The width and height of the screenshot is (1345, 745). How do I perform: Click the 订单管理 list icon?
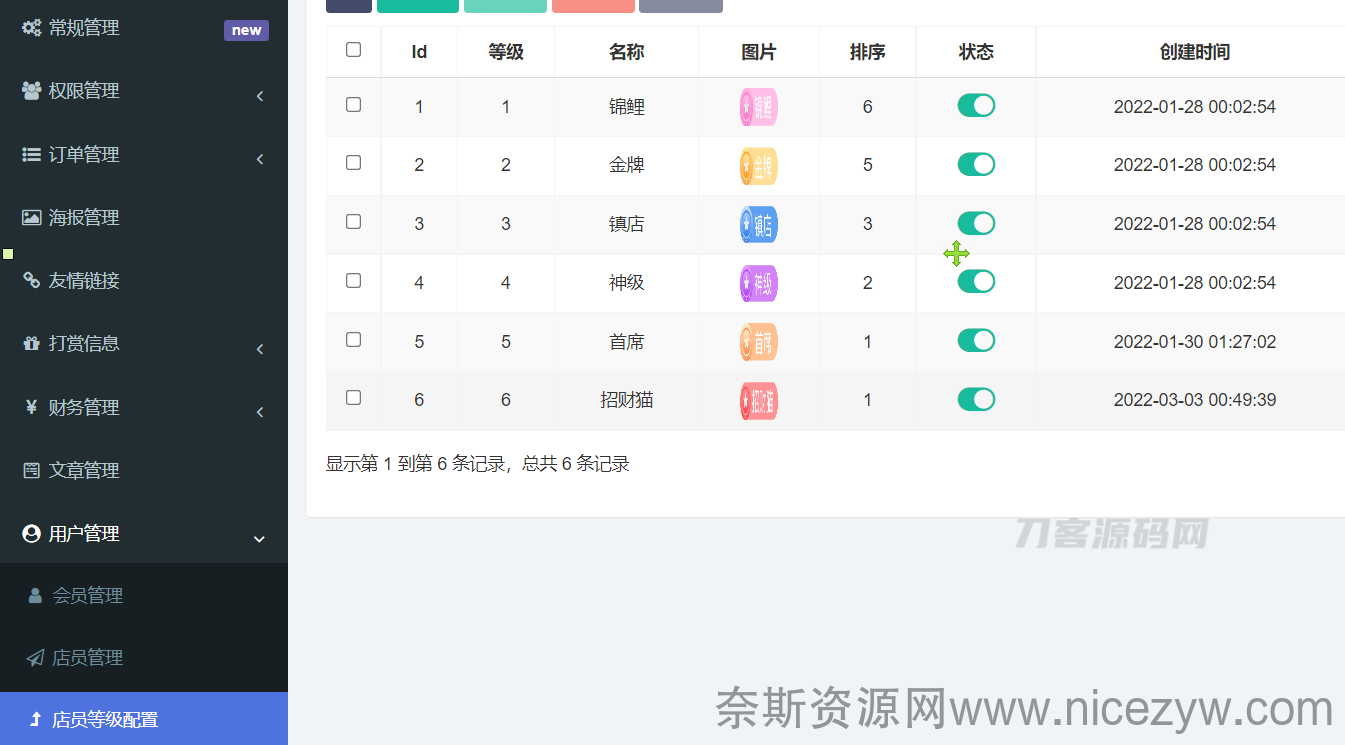[x=32, y=155]
